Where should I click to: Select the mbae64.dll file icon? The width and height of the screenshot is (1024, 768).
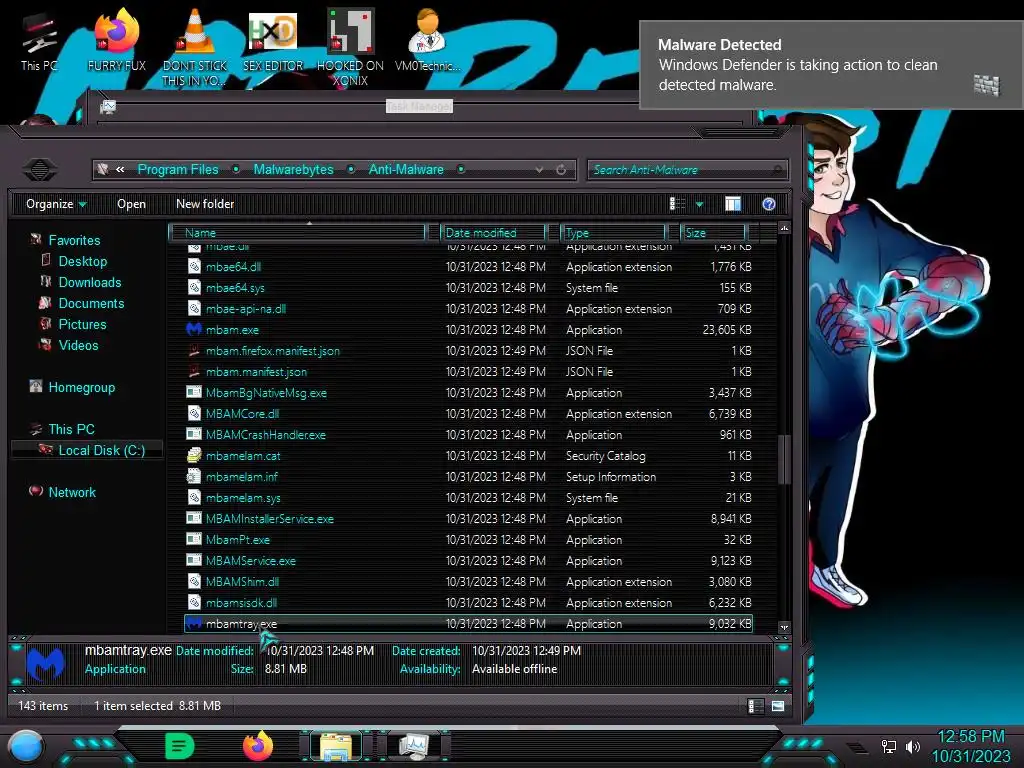(x=194, y=266)
